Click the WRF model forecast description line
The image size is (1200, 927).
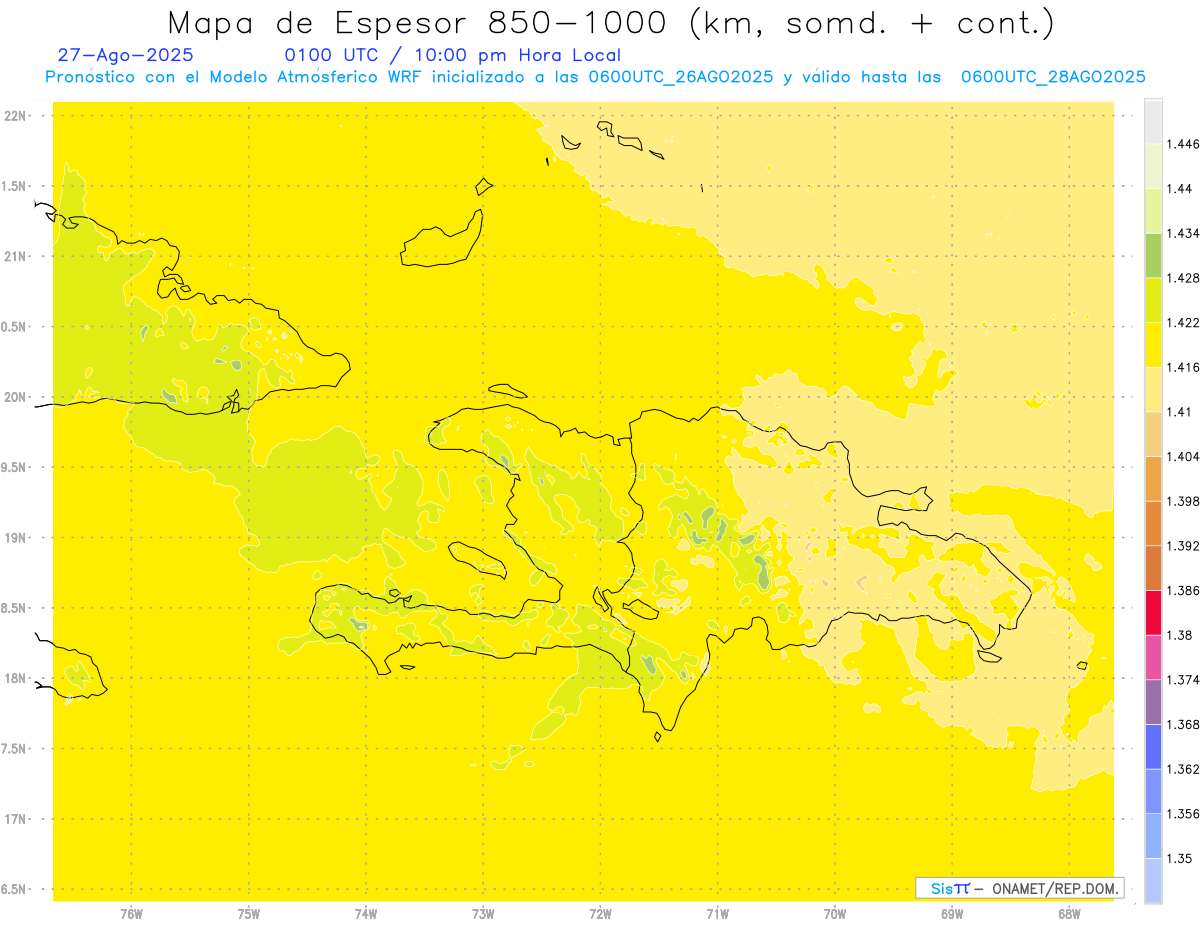pyautogui.click(x=595, y=77)
